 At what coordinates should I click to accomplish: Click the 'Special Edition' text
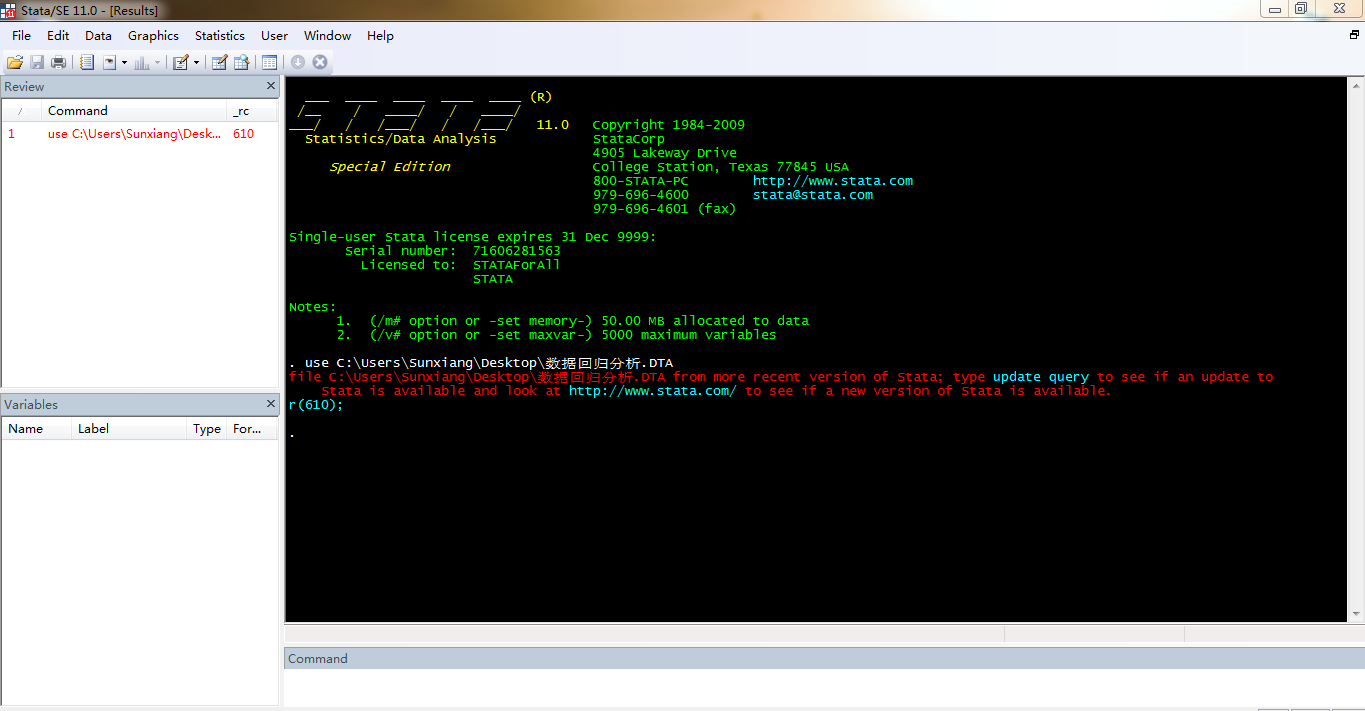click(x=390, y=167)
